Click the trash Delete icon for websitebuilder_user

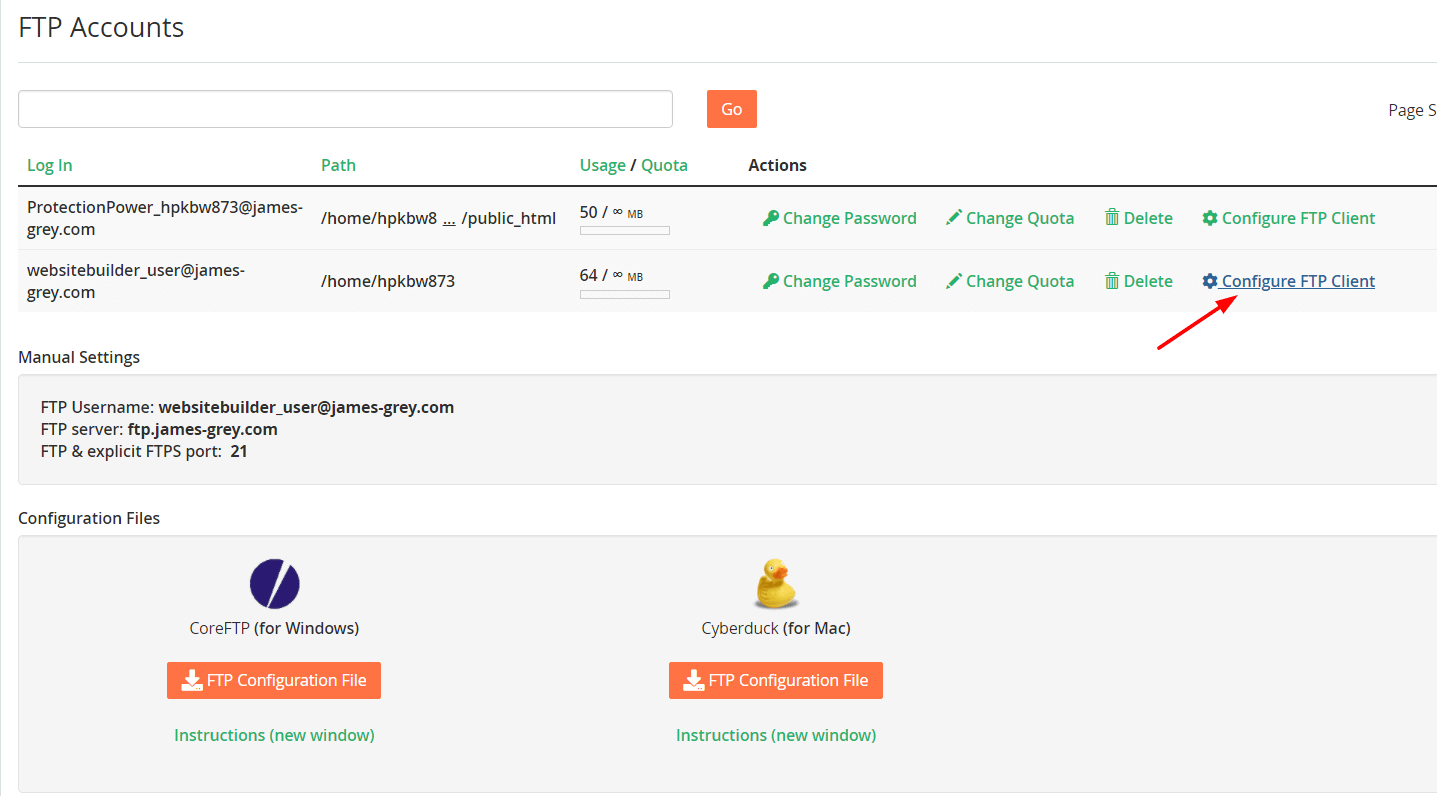pyautogui.click(x=1112, y=280)
